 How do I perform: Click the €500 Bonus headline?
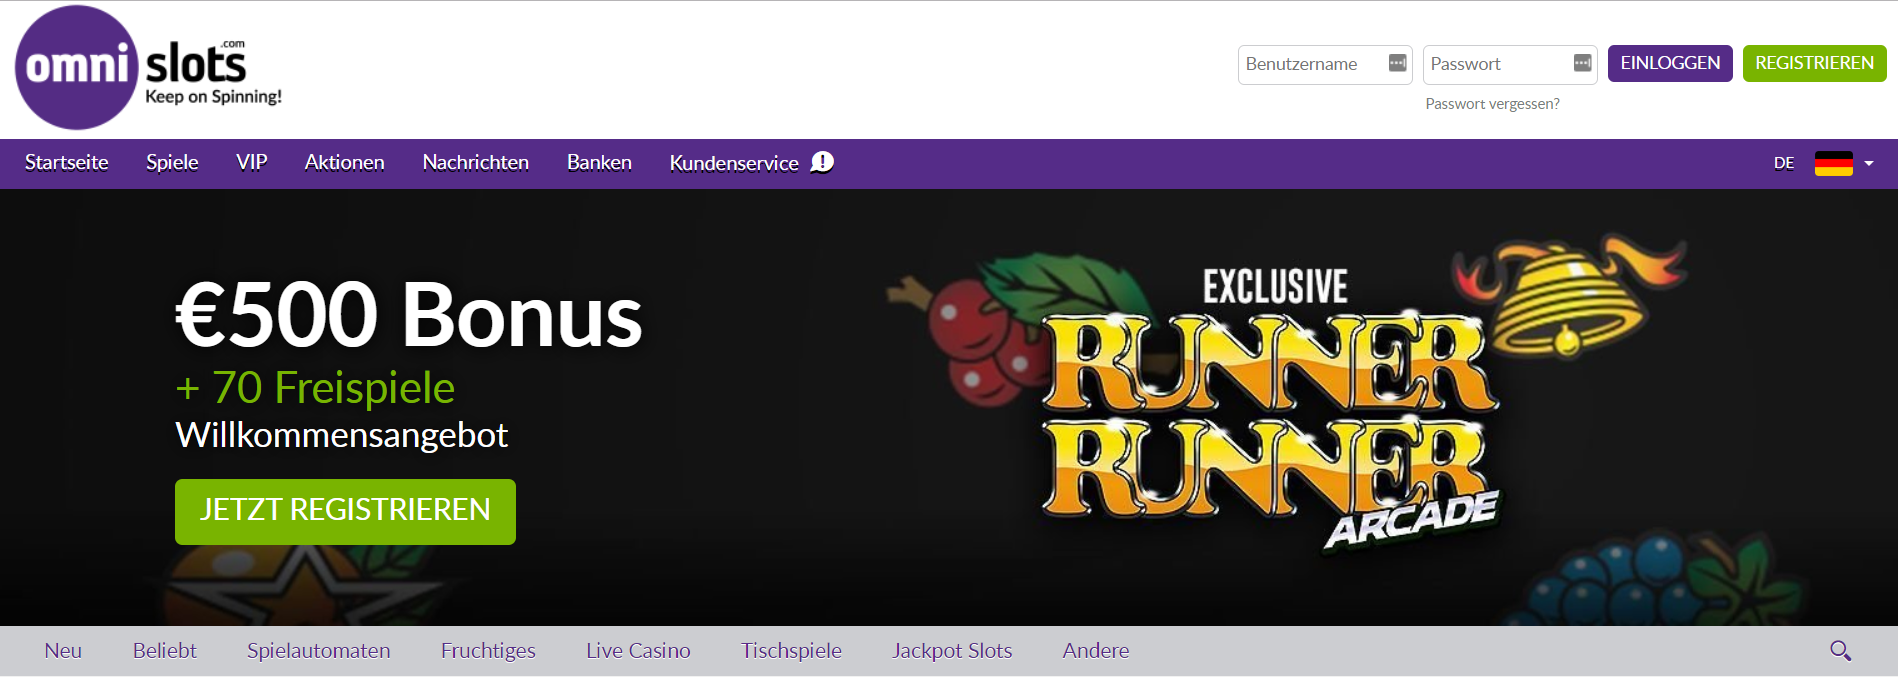coord(409,315)
